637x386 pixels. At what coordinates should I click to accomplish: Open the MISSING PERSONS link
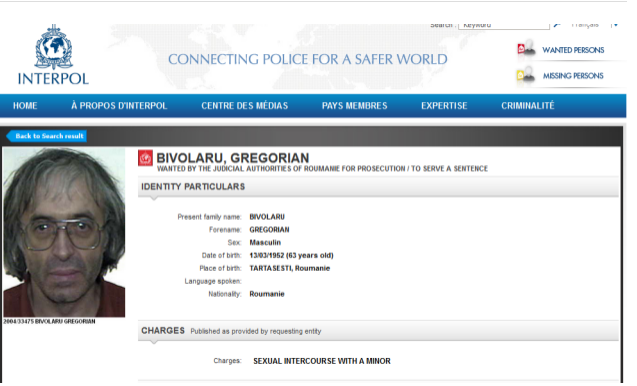[x=573, y=76]
